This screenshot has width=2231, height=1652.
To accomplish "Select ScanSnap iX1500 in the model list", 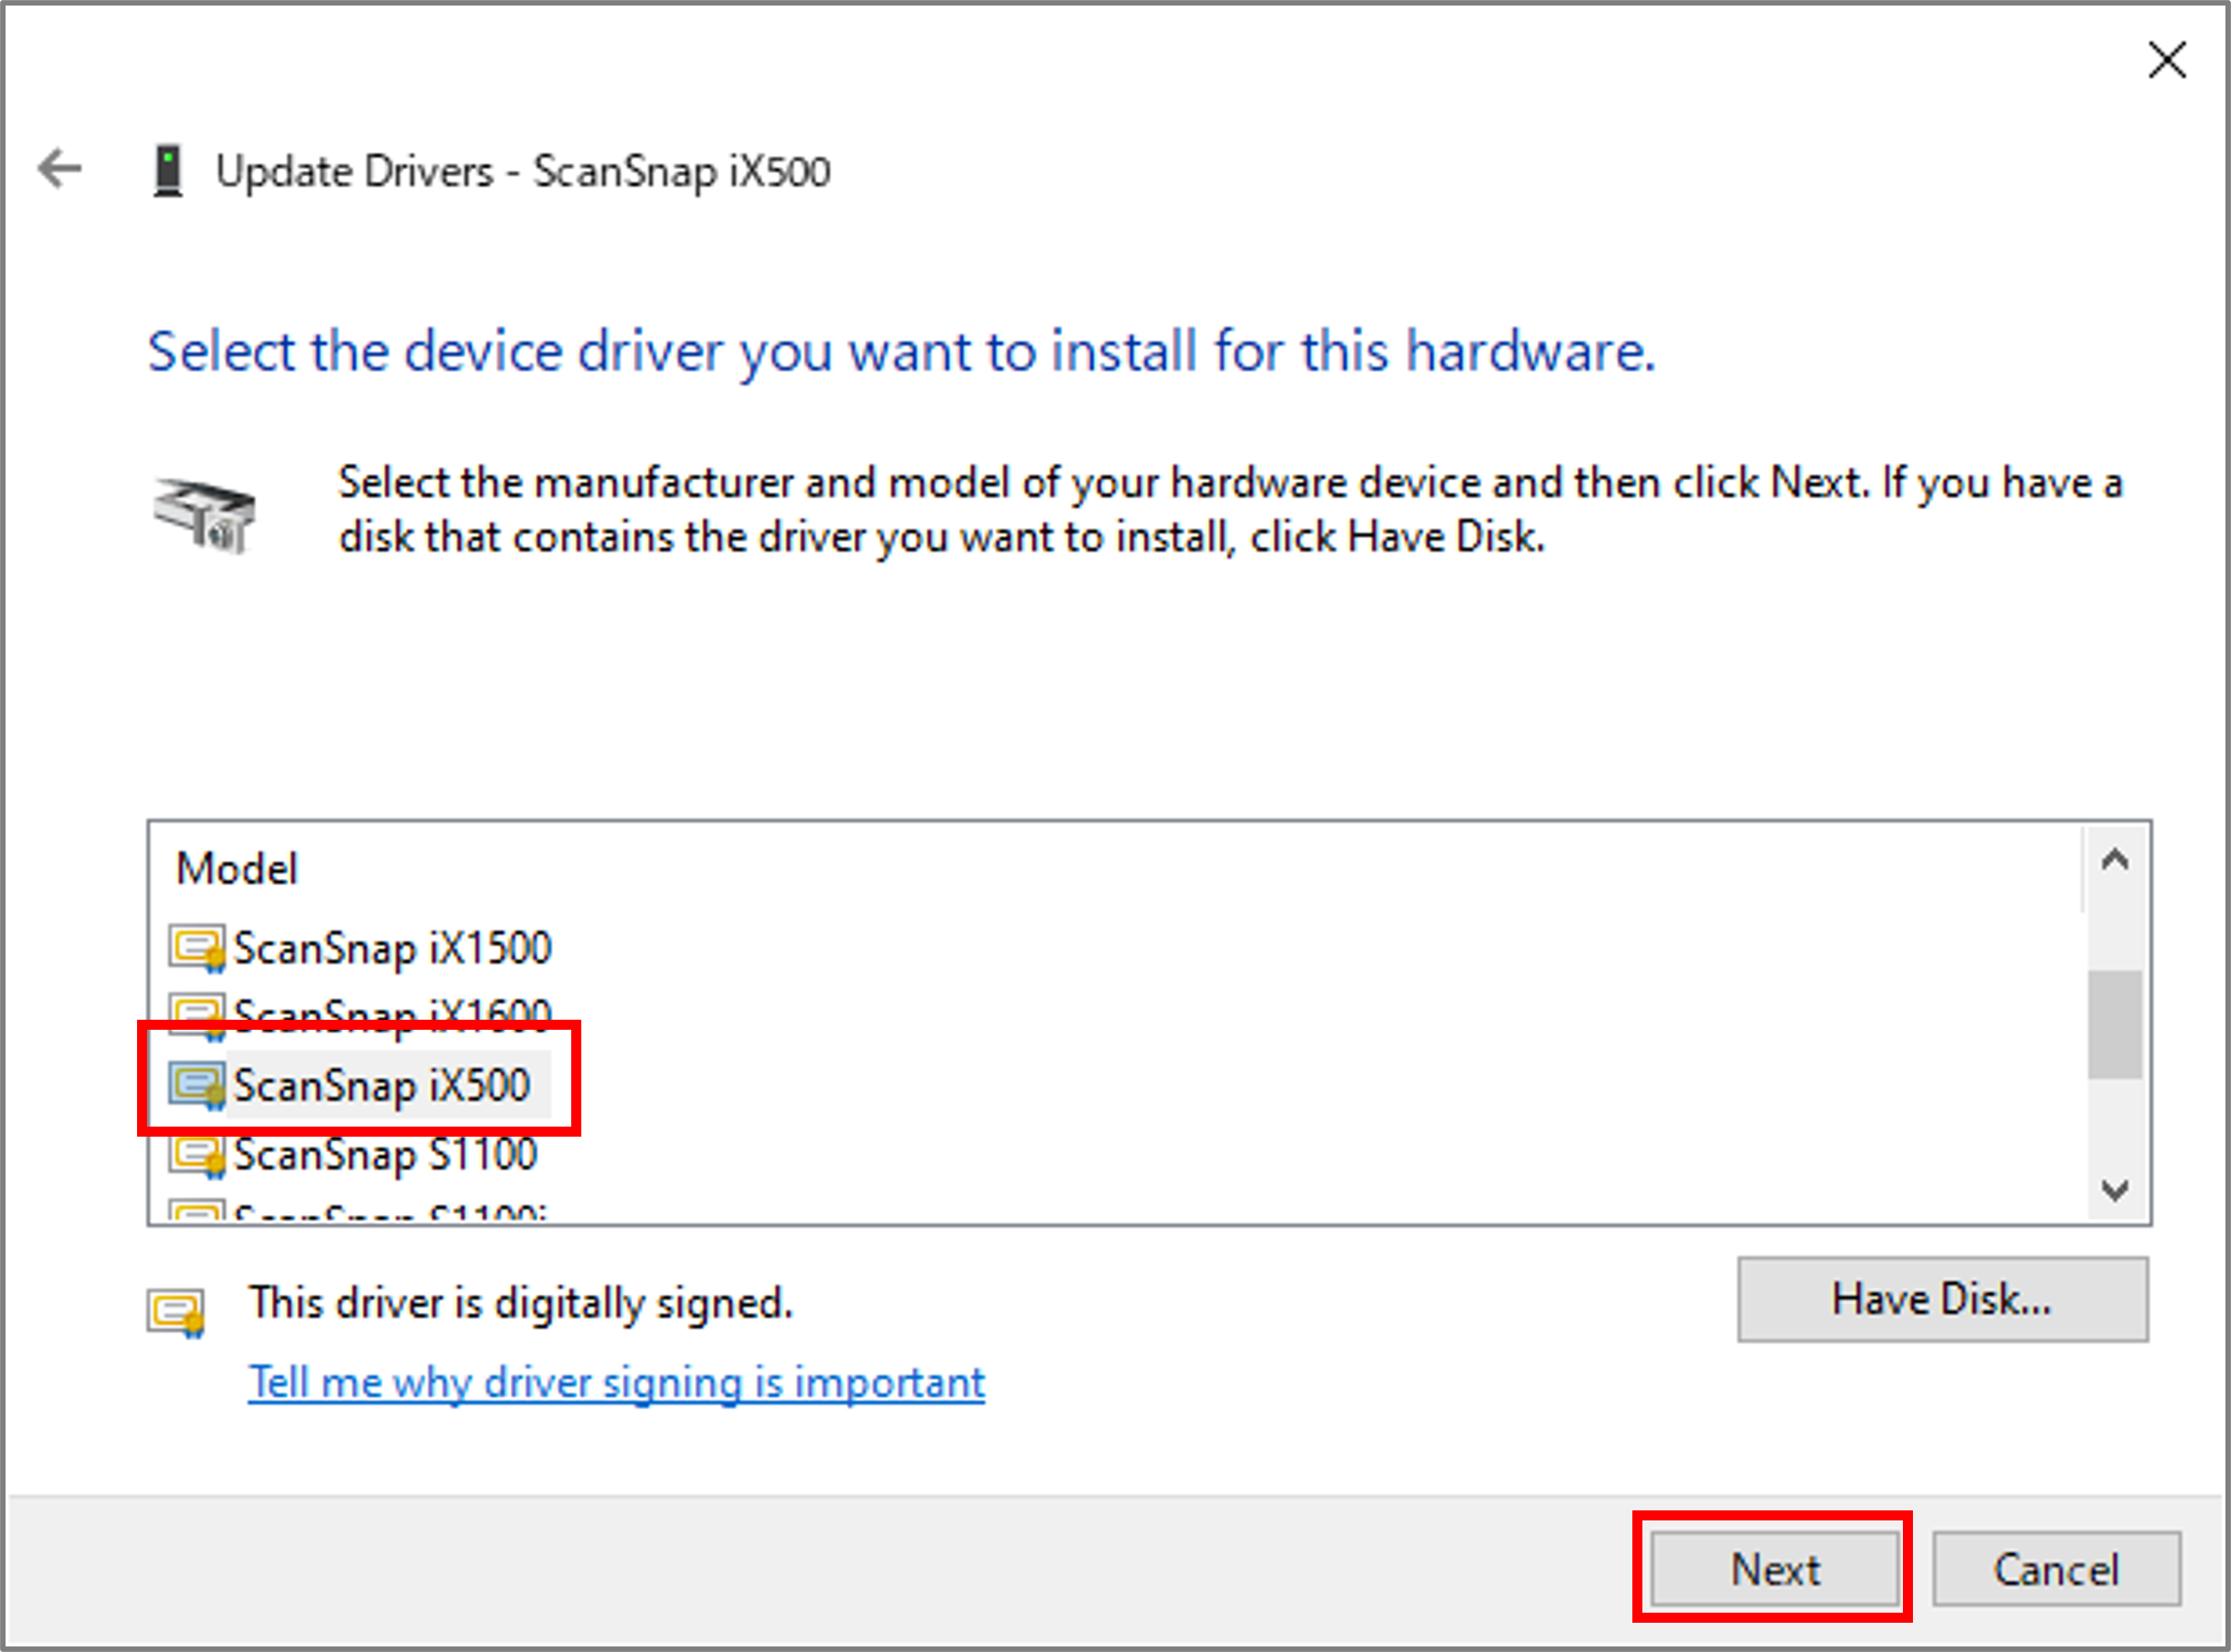I will pyautogui.click(x=391, y=947).
